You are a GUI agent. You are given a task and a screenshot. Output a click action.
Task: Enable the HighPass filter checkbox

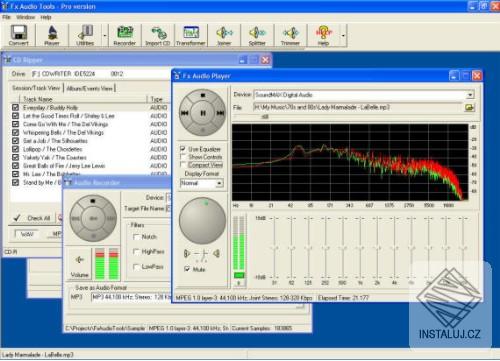(136, 252)
